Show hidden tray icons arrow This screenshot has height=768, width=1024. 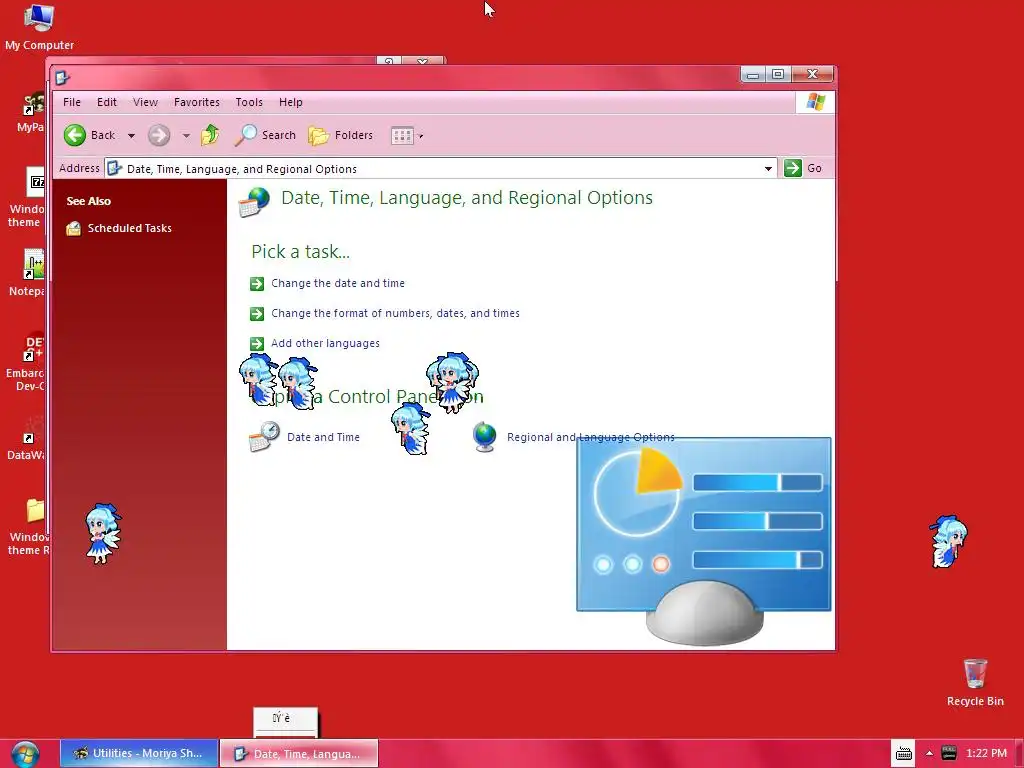click(929, 754)
